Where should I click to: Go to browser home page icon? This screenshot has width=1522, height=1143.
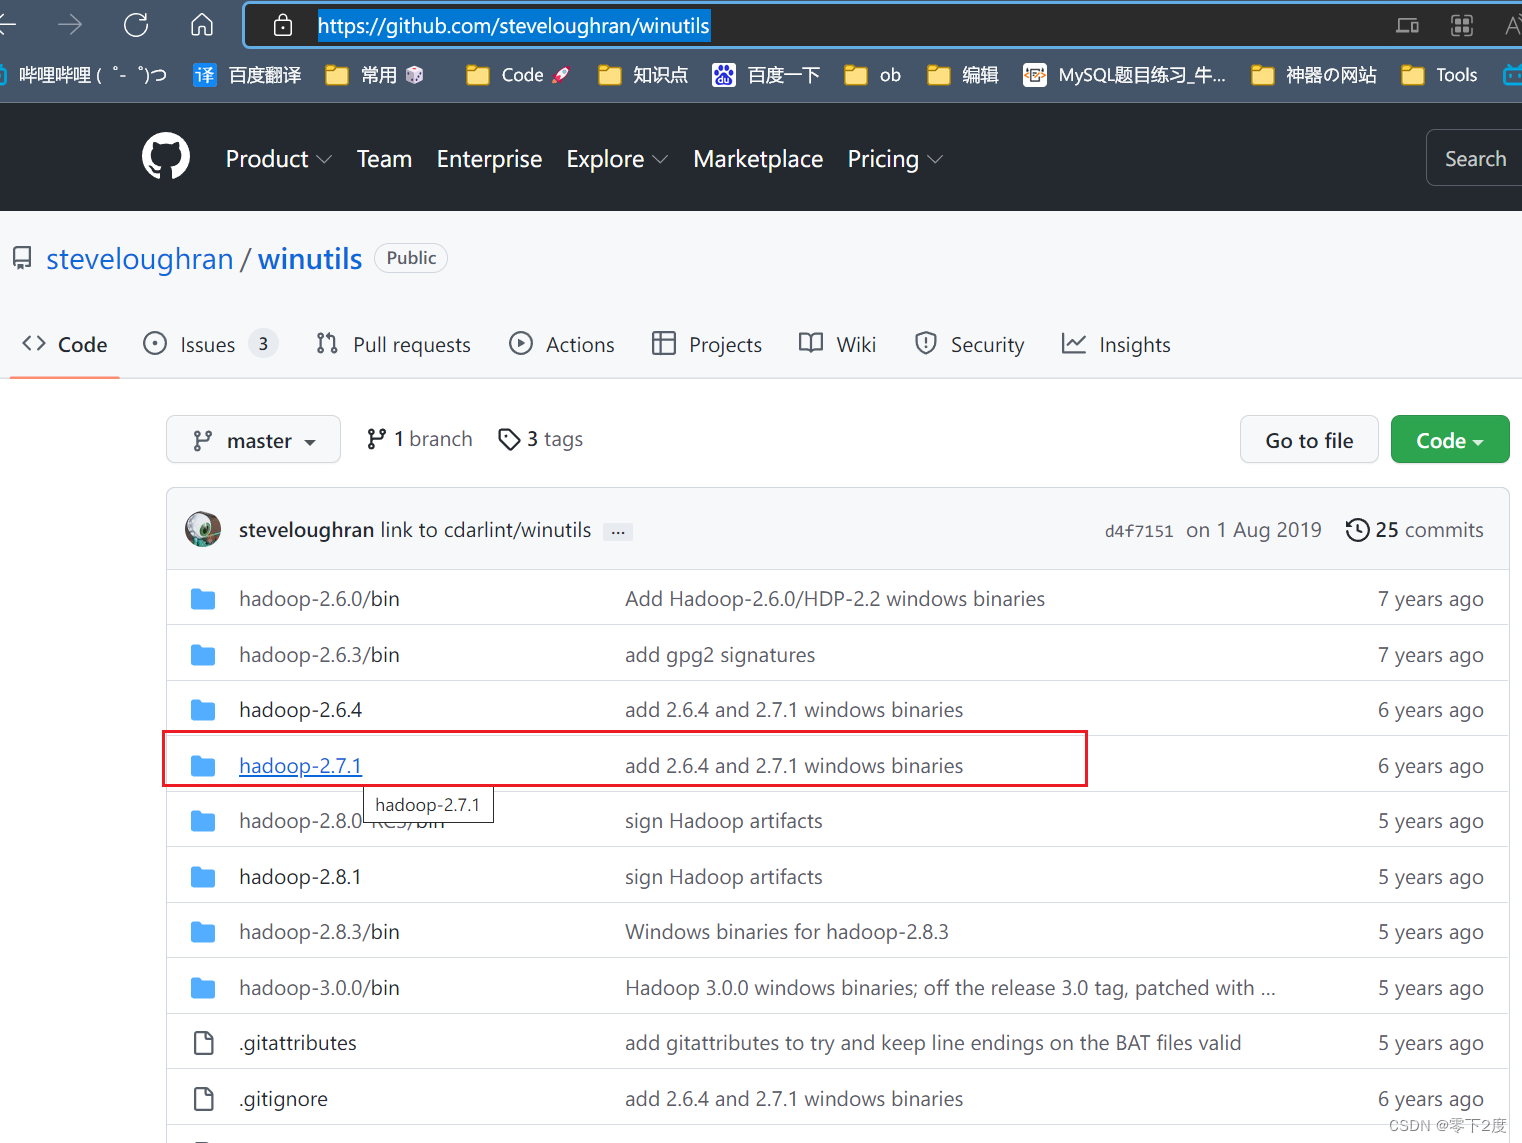pyautogui.click(x=202, y=25)
